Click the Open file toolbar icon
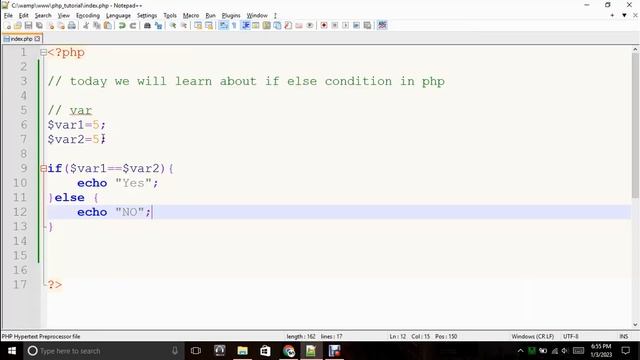 [x=18, y=26]
